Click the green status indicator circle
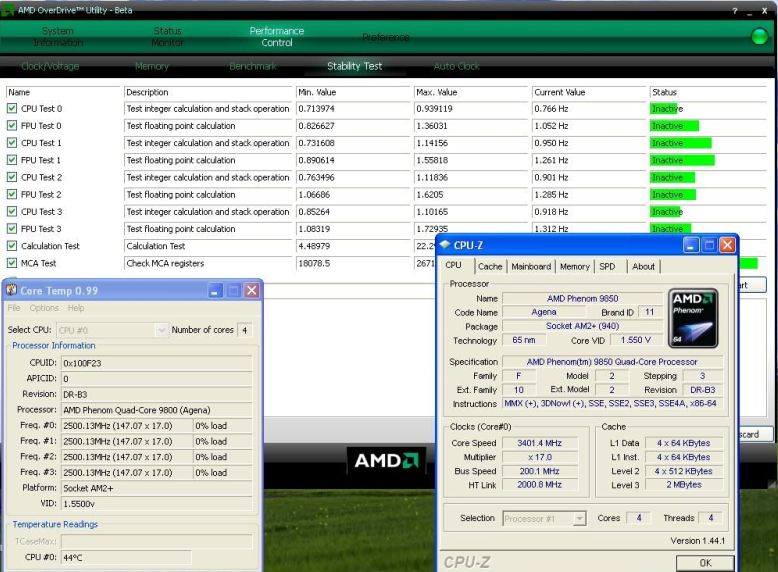778x572 pixels. 757,37
